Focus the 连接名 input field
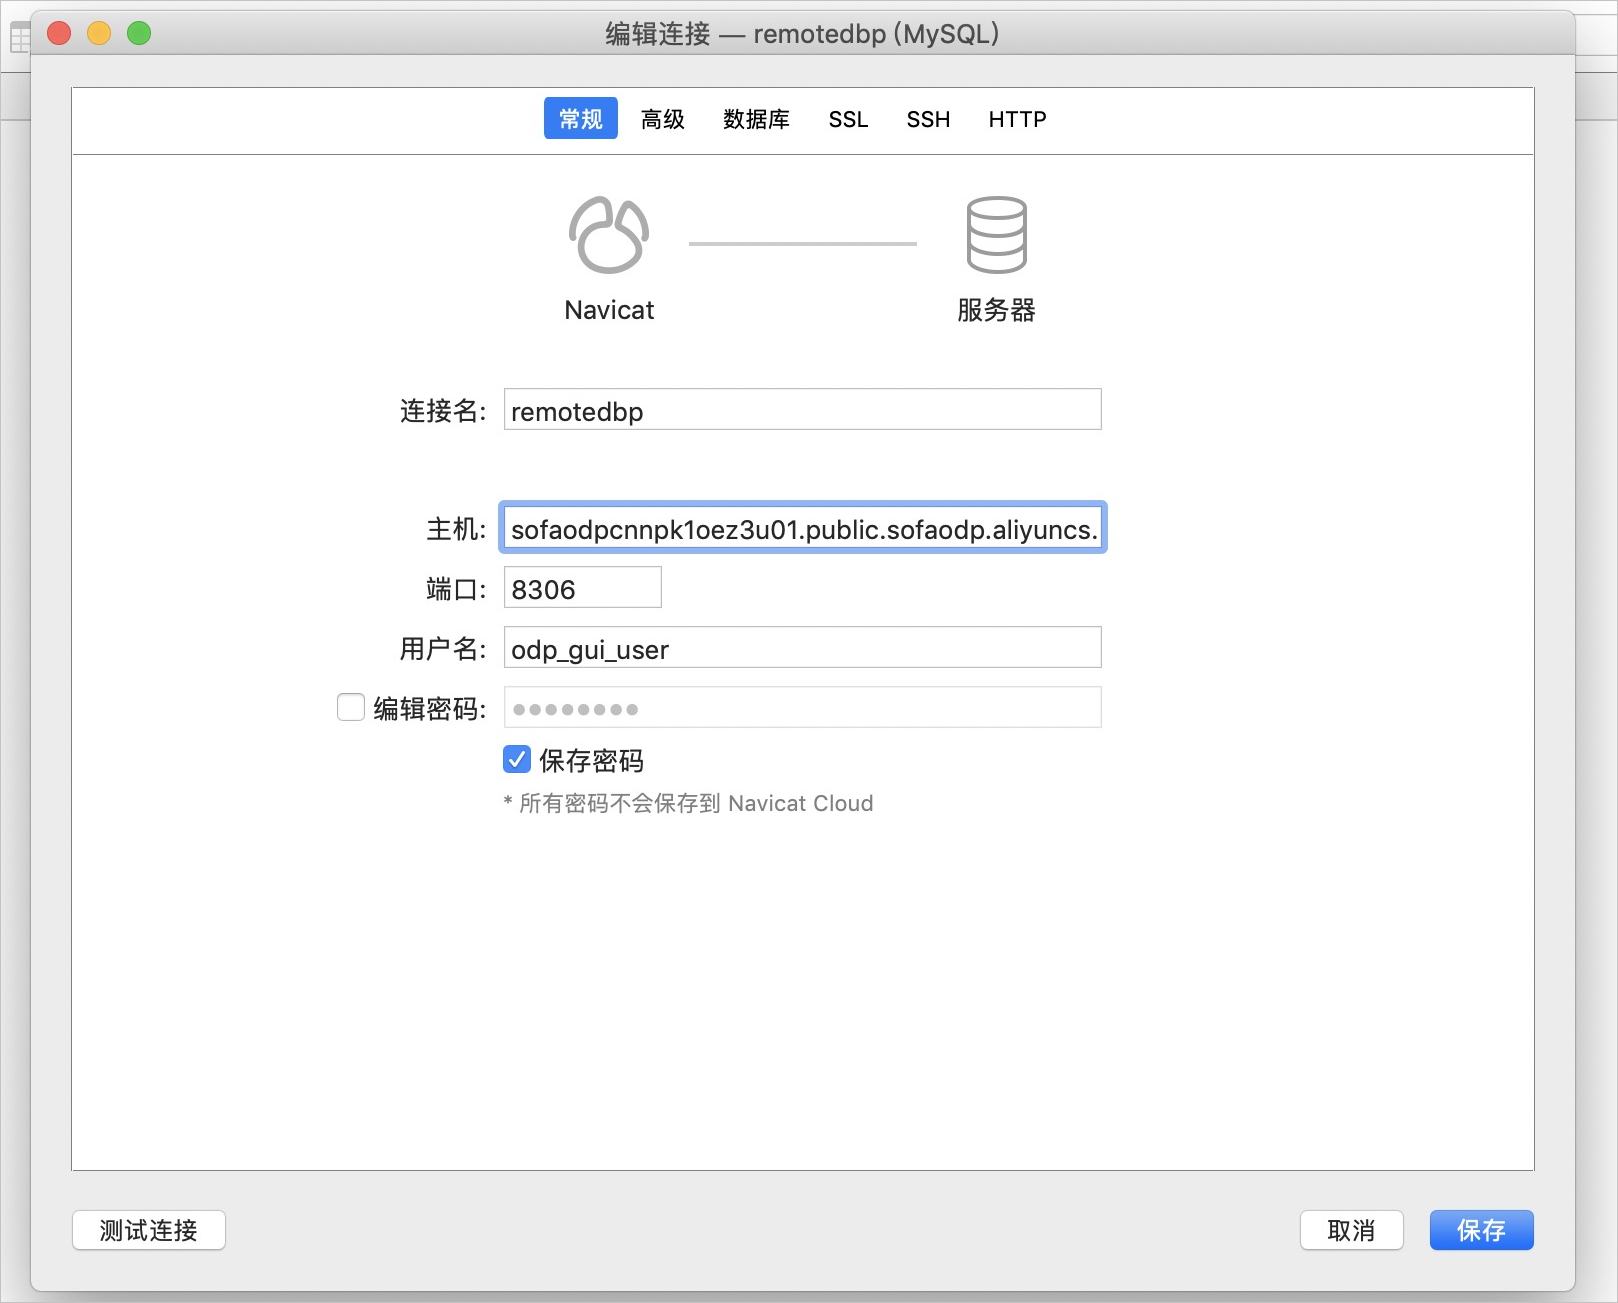The width and height of the screenshot is (1618, 1303). [802, 409]
